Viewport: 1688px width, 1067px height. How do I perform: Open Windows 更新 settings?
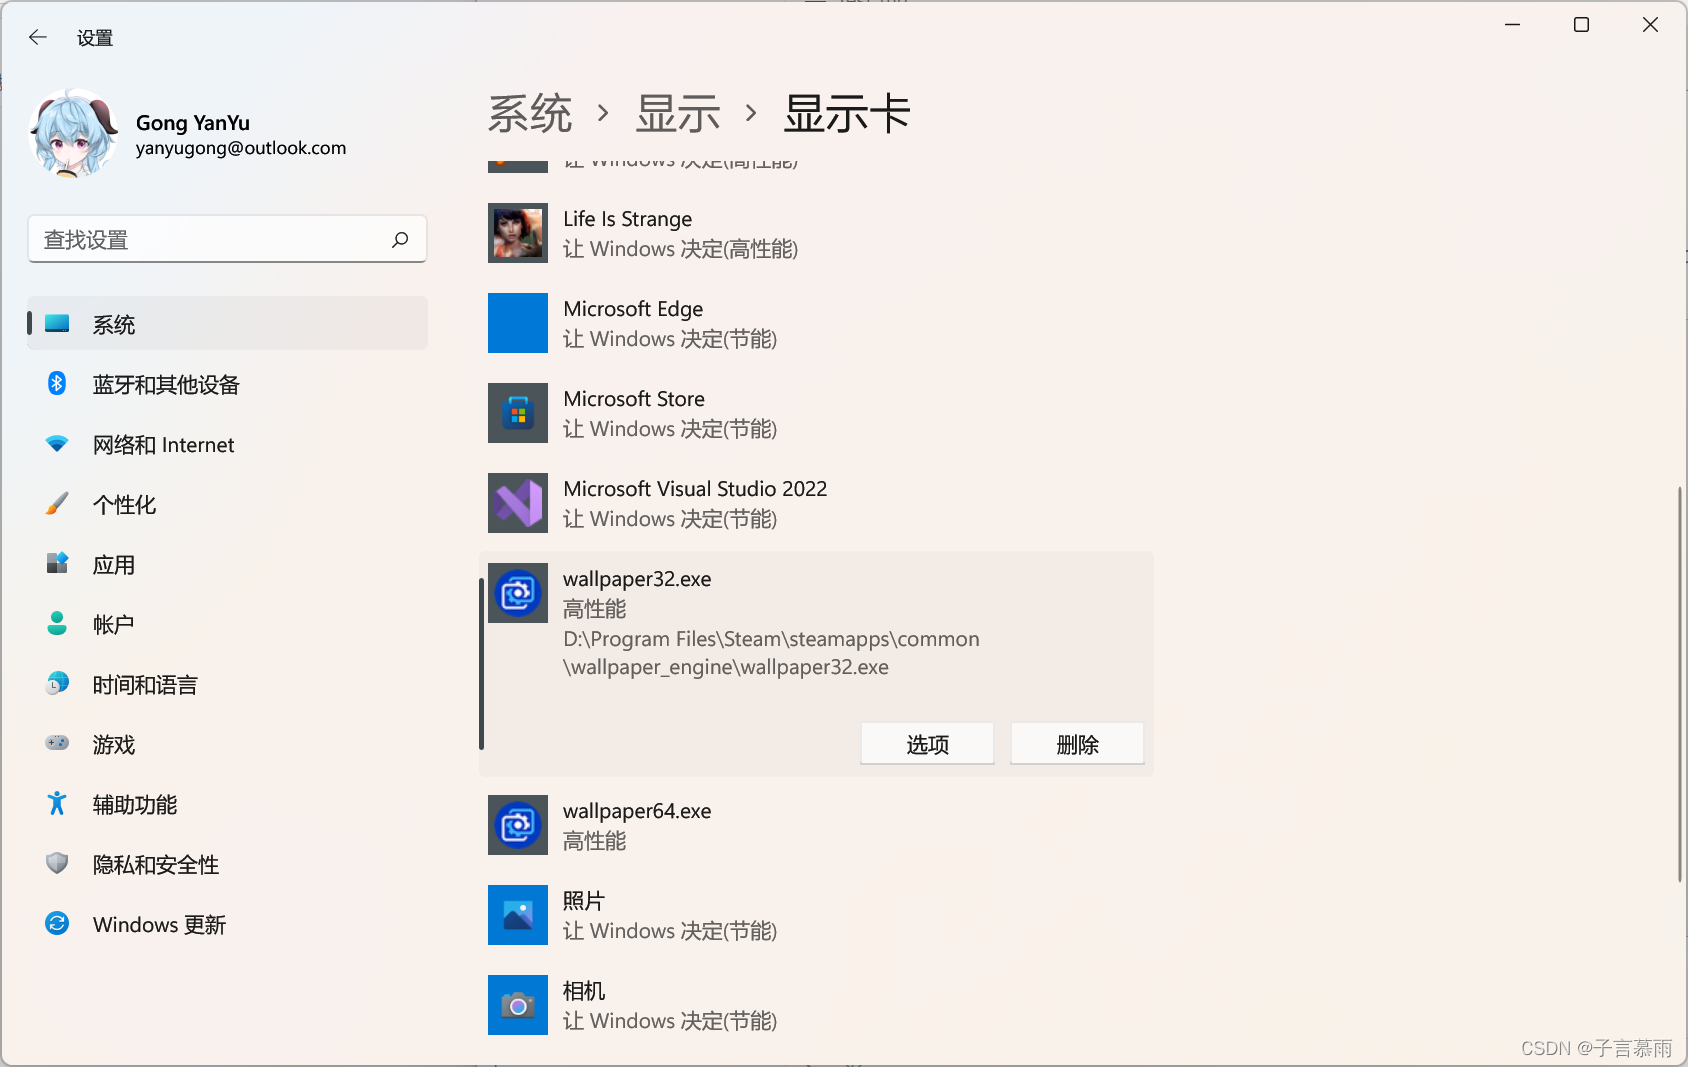point(228,924)
